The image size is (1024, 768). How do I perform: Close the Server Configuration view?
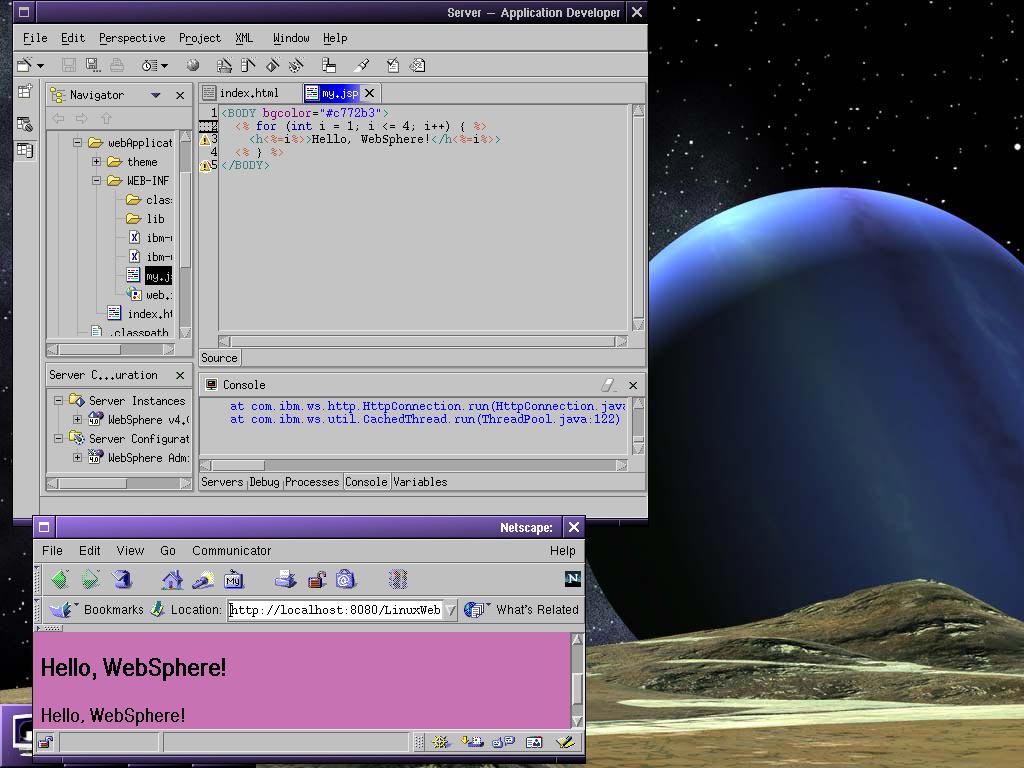180,376
